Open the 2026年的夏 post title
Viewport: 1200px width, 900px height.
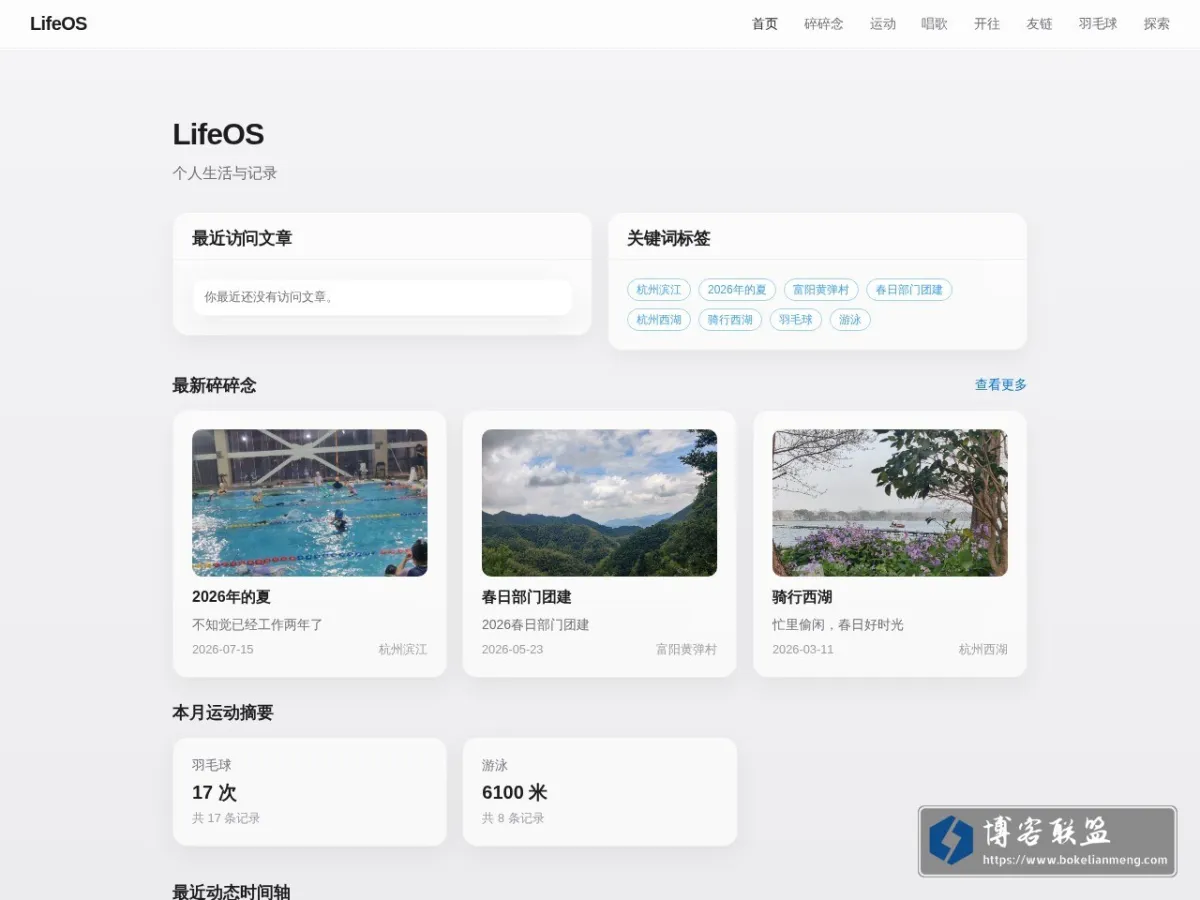click(231, 597)
